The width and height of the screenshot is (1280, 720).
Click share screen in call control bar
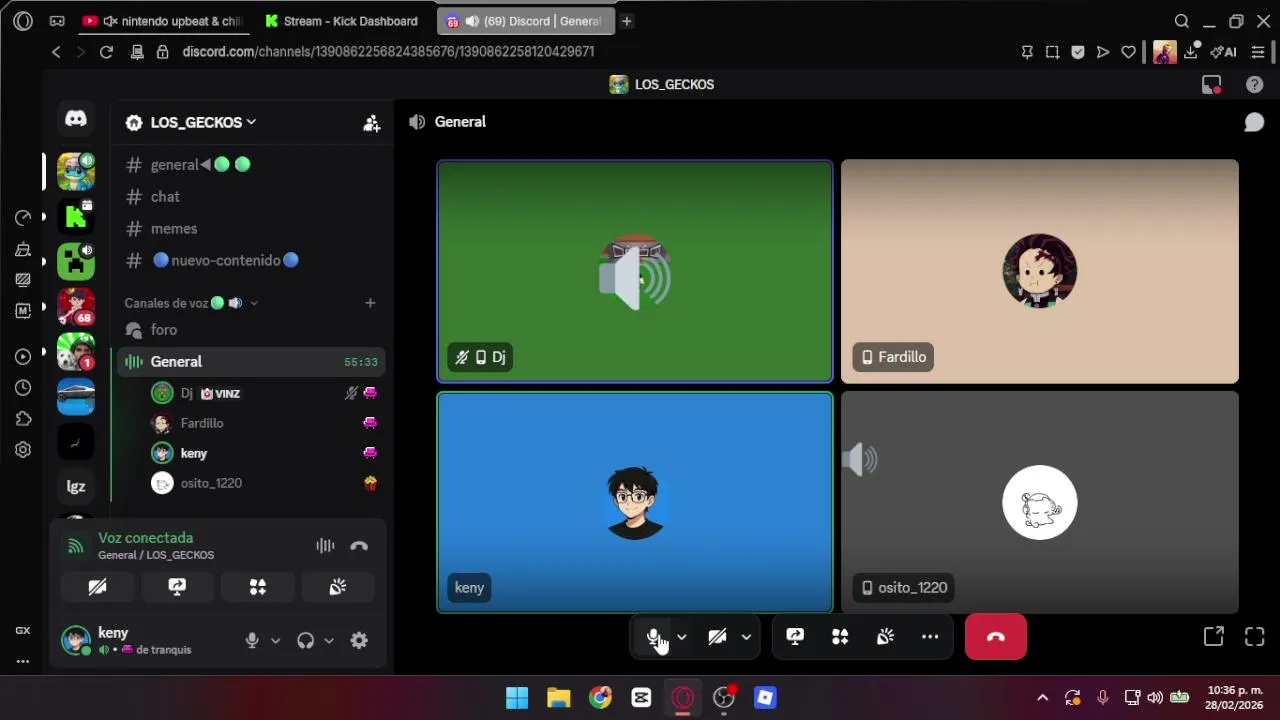795,637
